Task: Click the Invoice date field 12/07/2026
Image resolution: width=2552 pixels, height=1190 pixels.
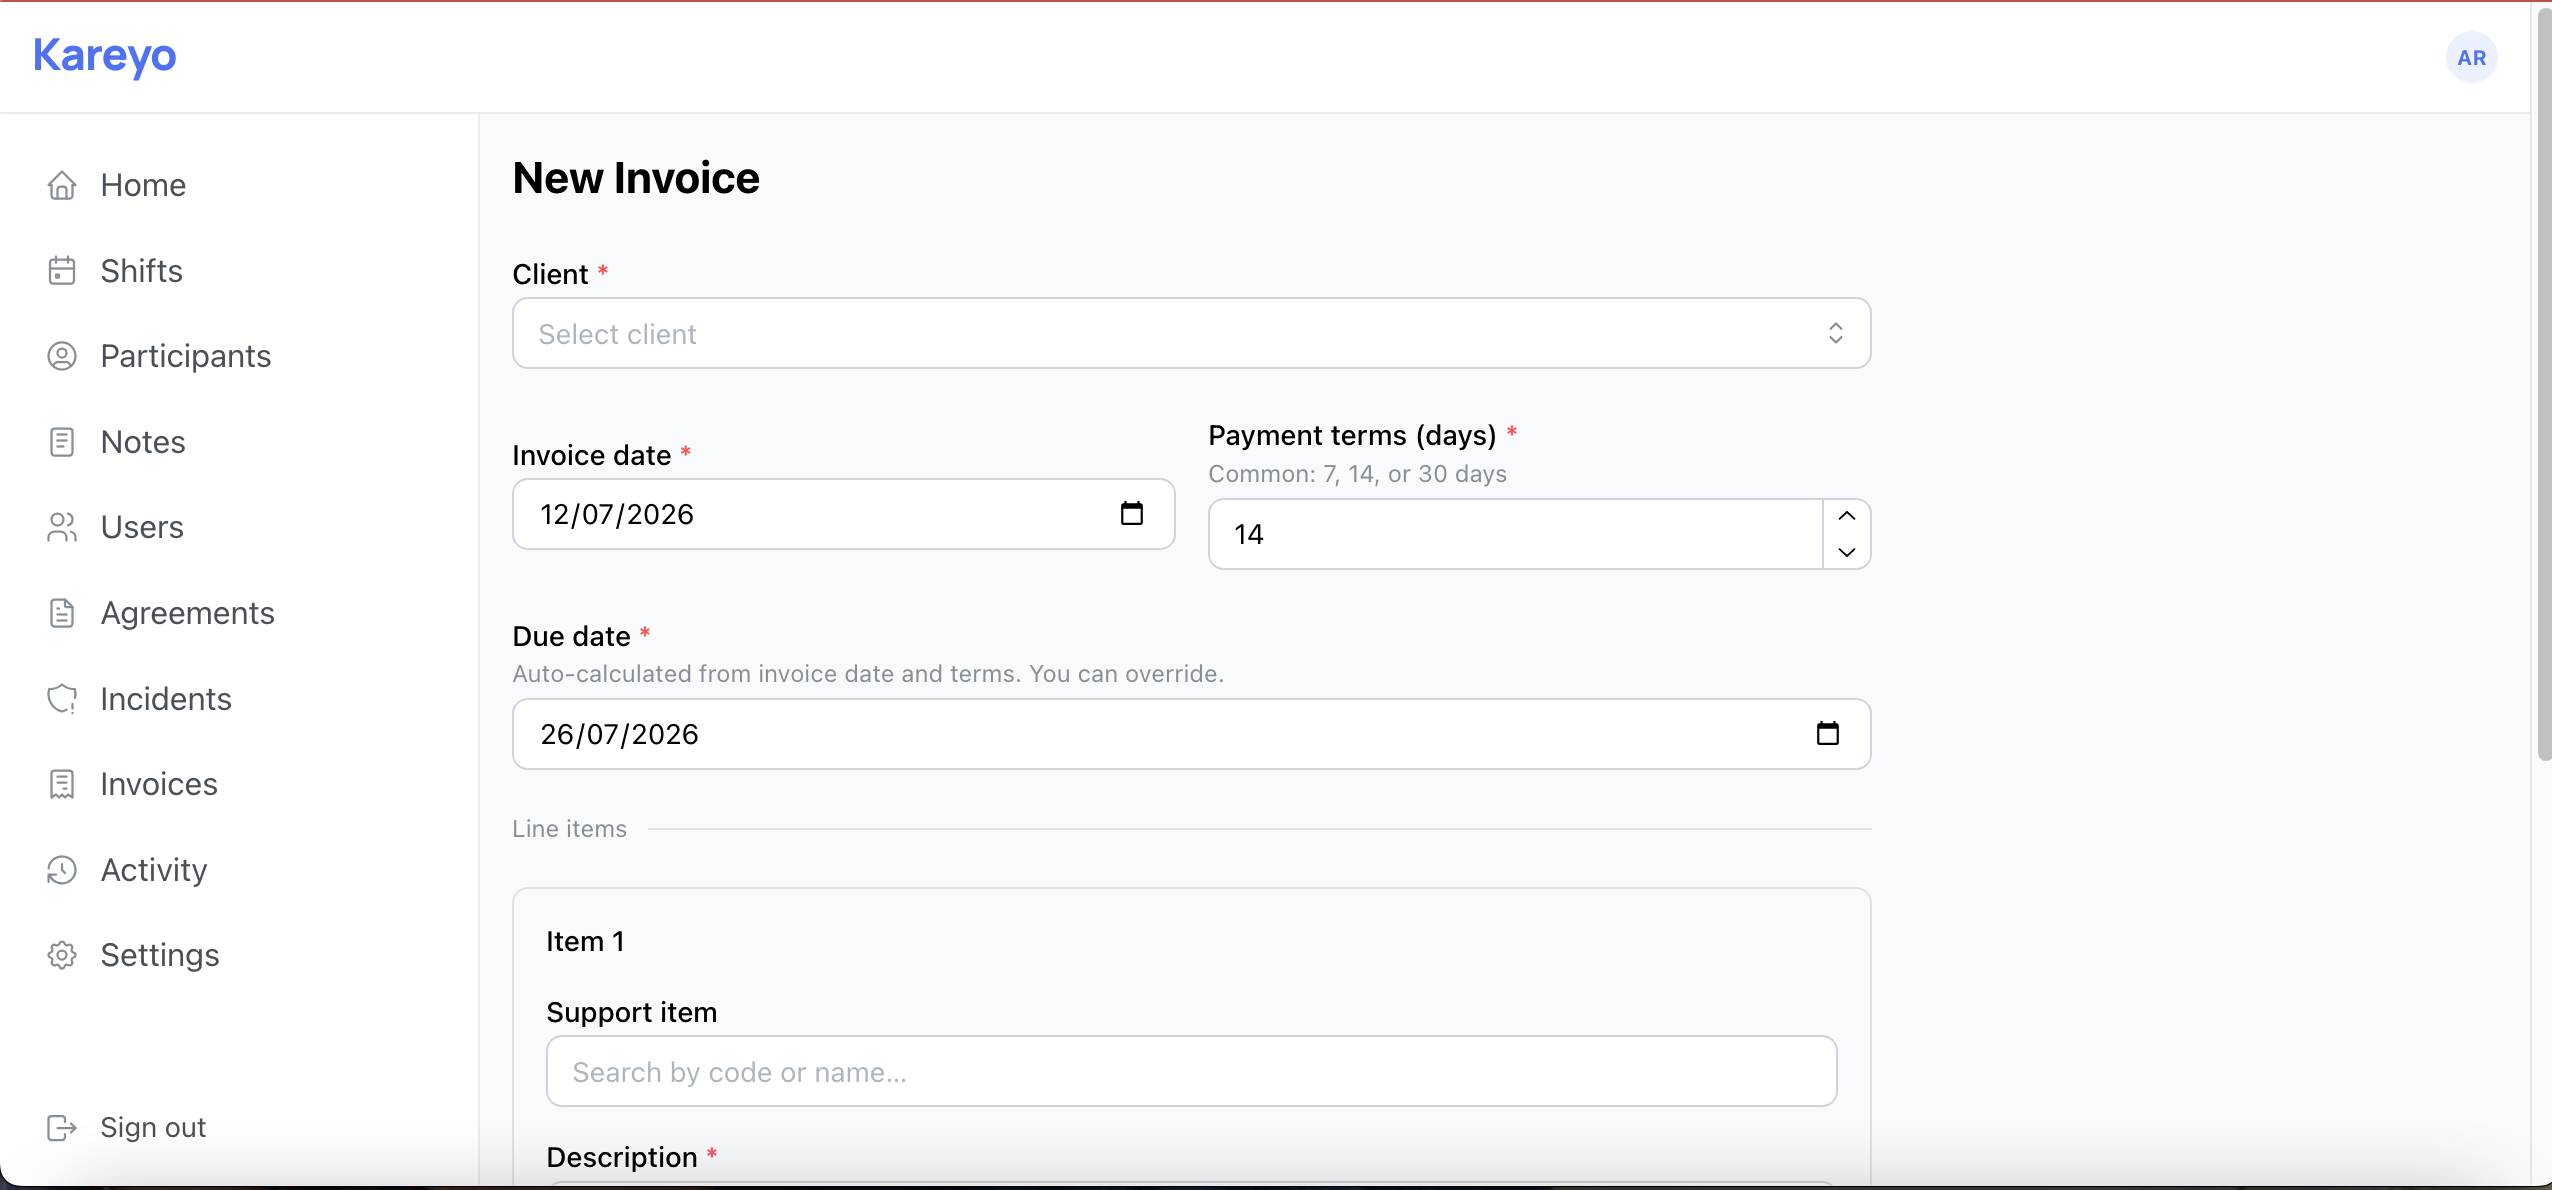Action: tap(843, 514)
